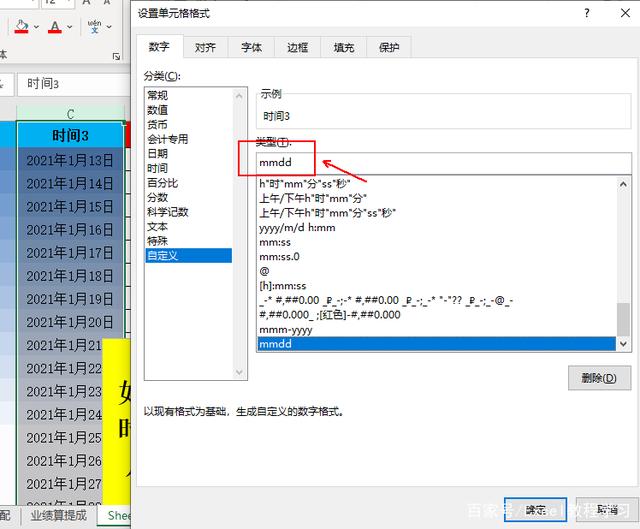Image resolution: width=640 pixels, height=529 pixels.
Task: Click cell 2021年1月17日
Action: pos(70,253)
